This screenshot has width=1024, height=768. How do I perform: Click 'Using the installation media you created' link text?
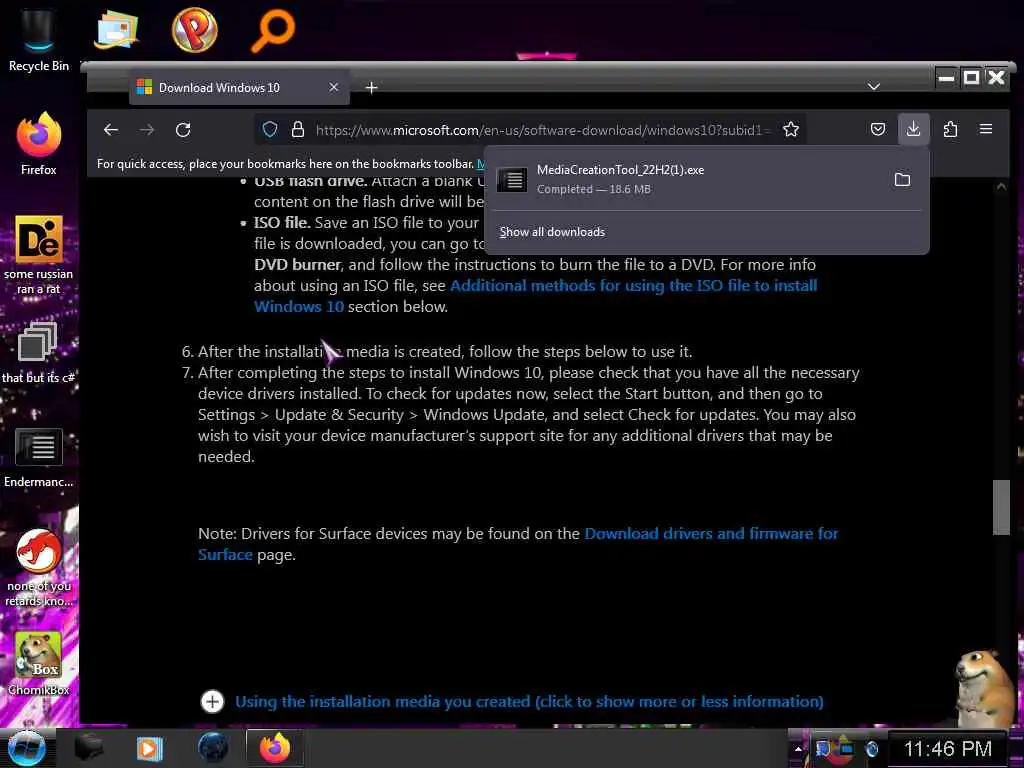pos(529,701)
